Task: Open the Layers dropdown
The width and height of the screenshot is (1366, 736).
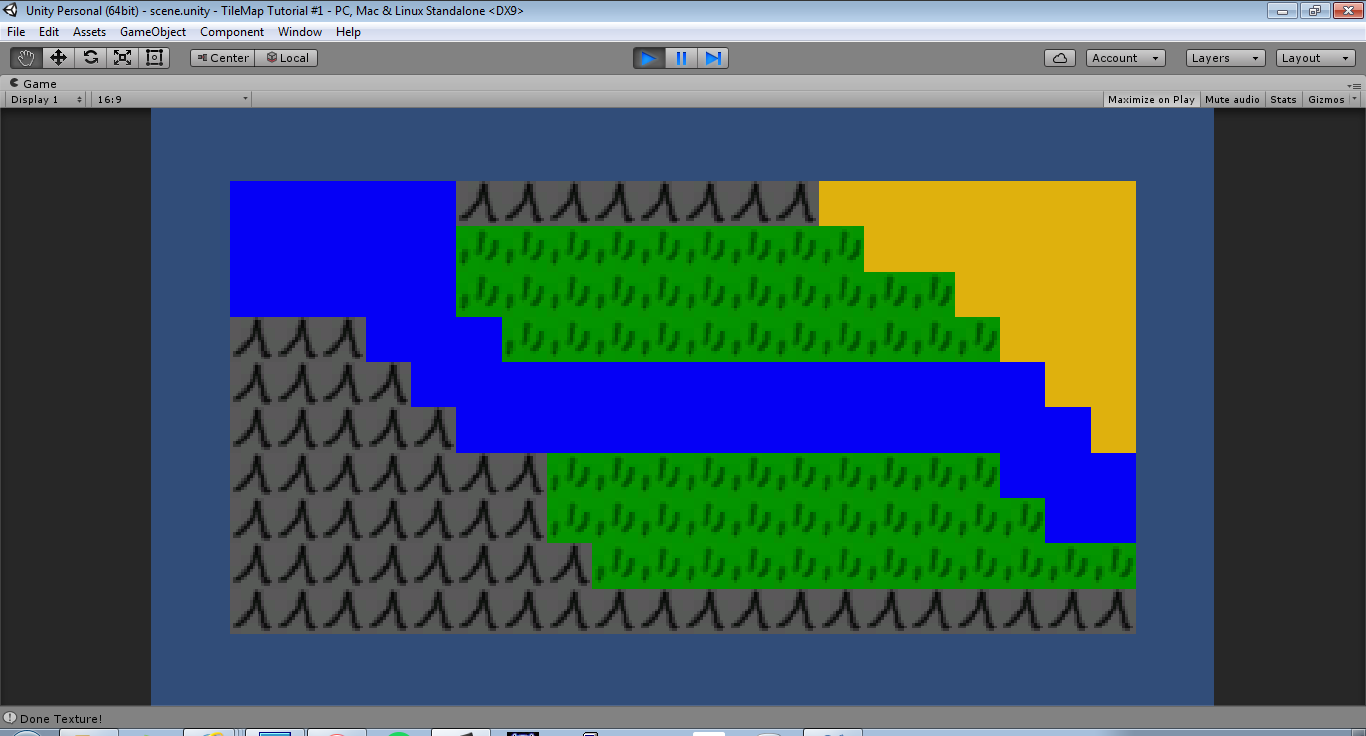Action: (1226, 58)
